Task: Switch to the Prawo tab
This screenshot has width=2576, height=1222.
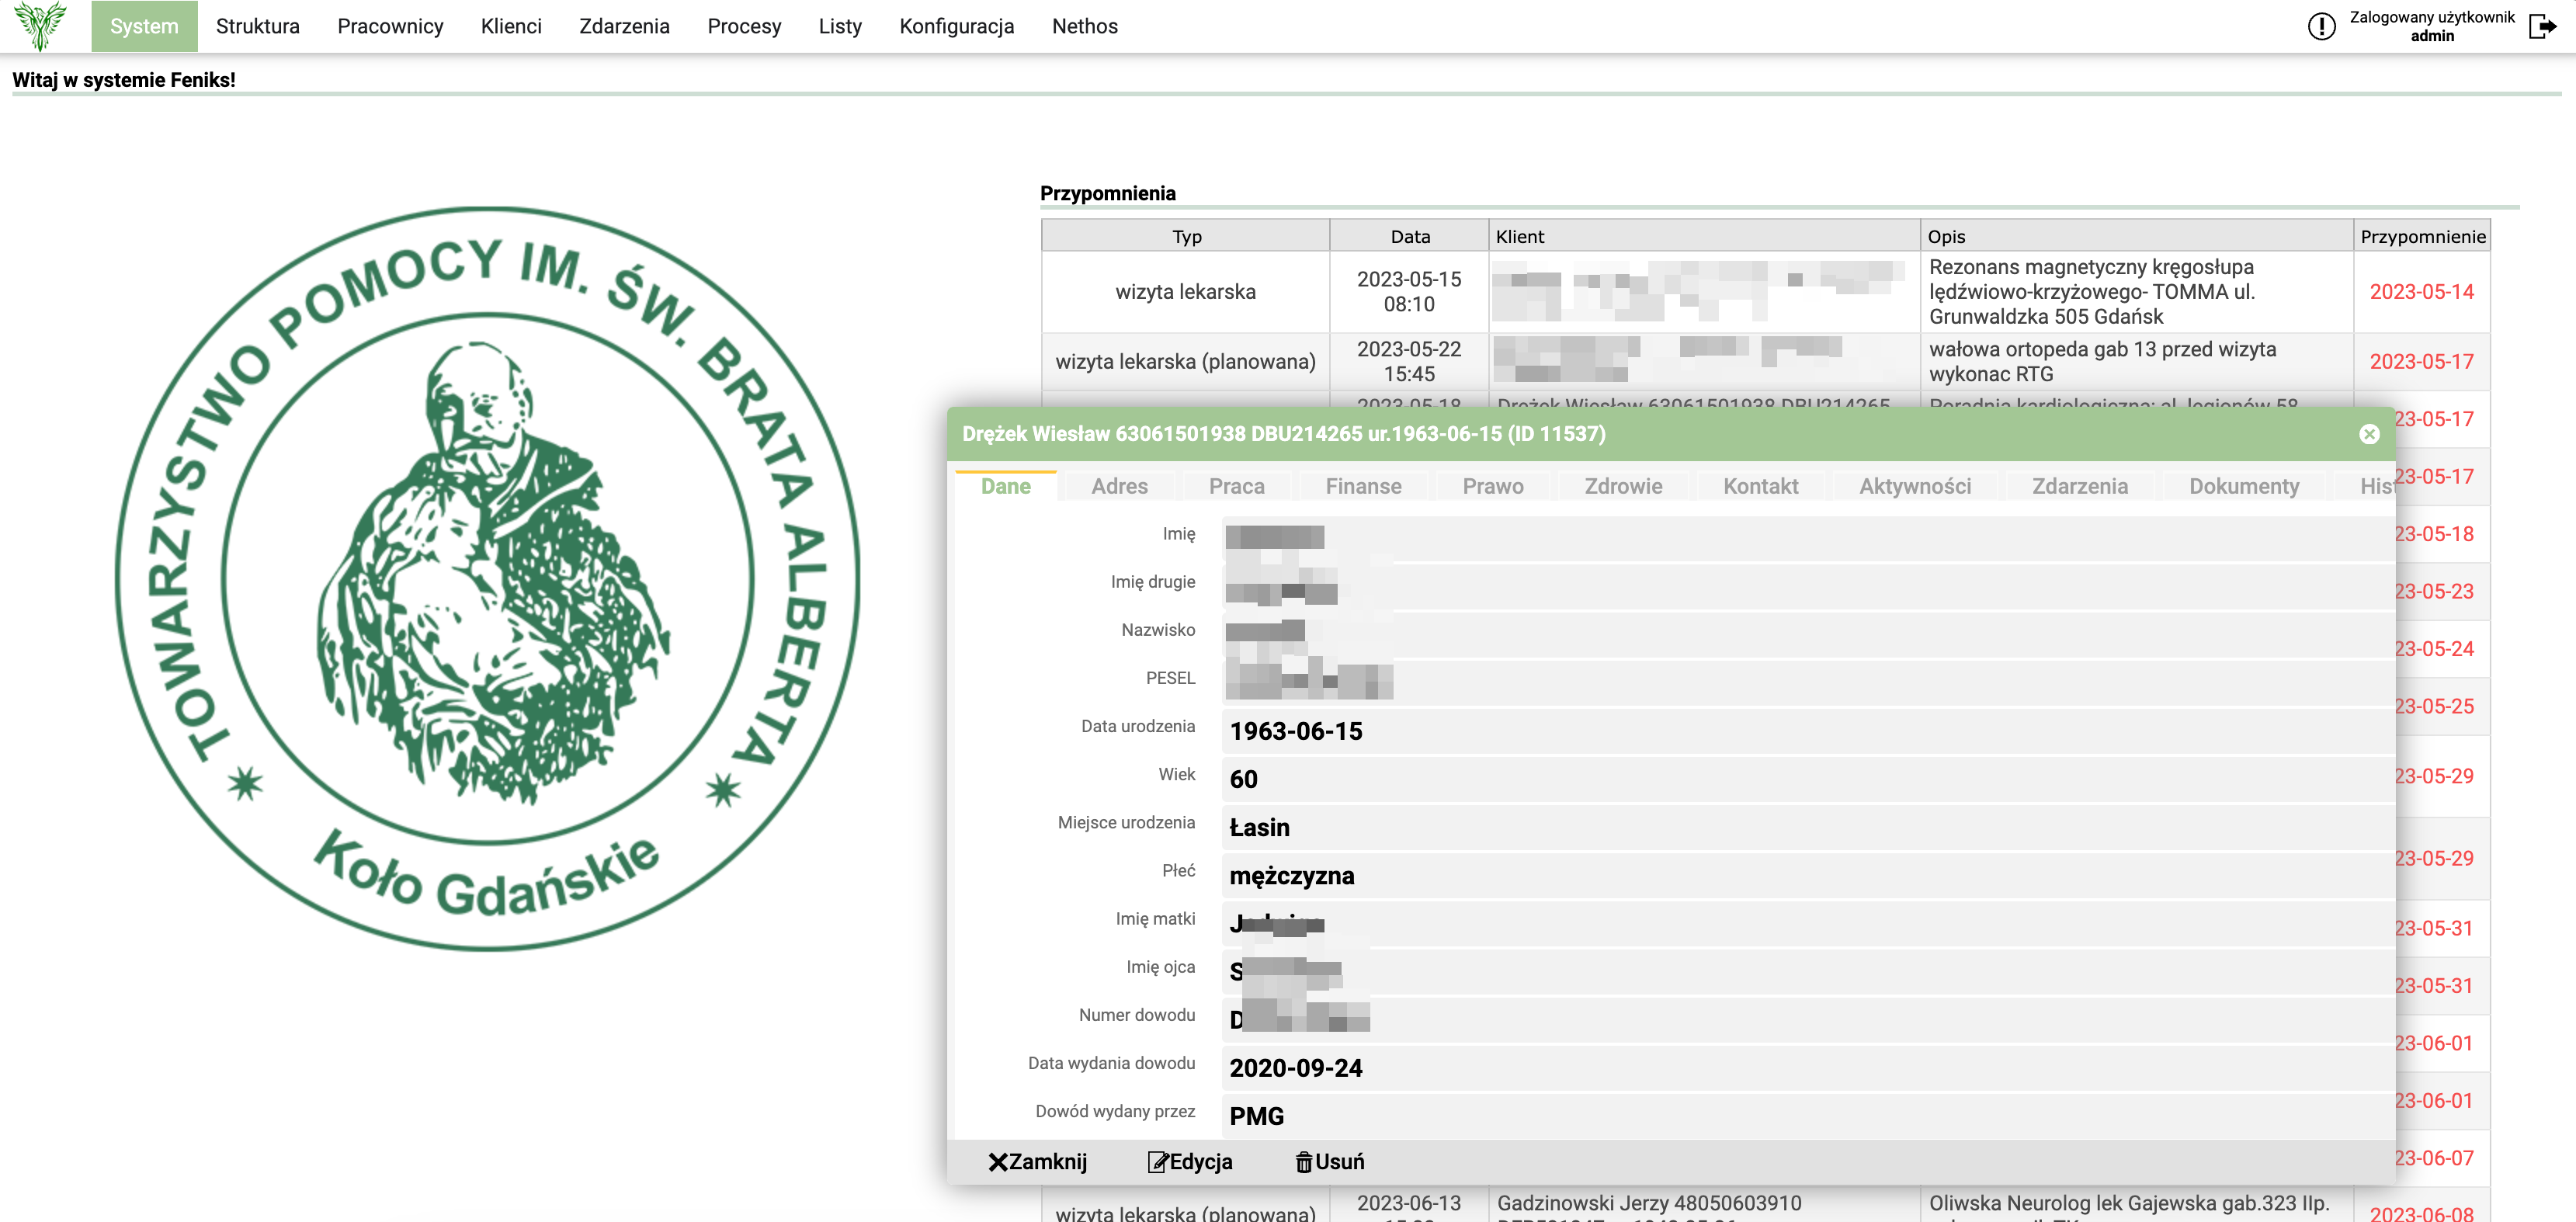Action: coord(1492,486)
